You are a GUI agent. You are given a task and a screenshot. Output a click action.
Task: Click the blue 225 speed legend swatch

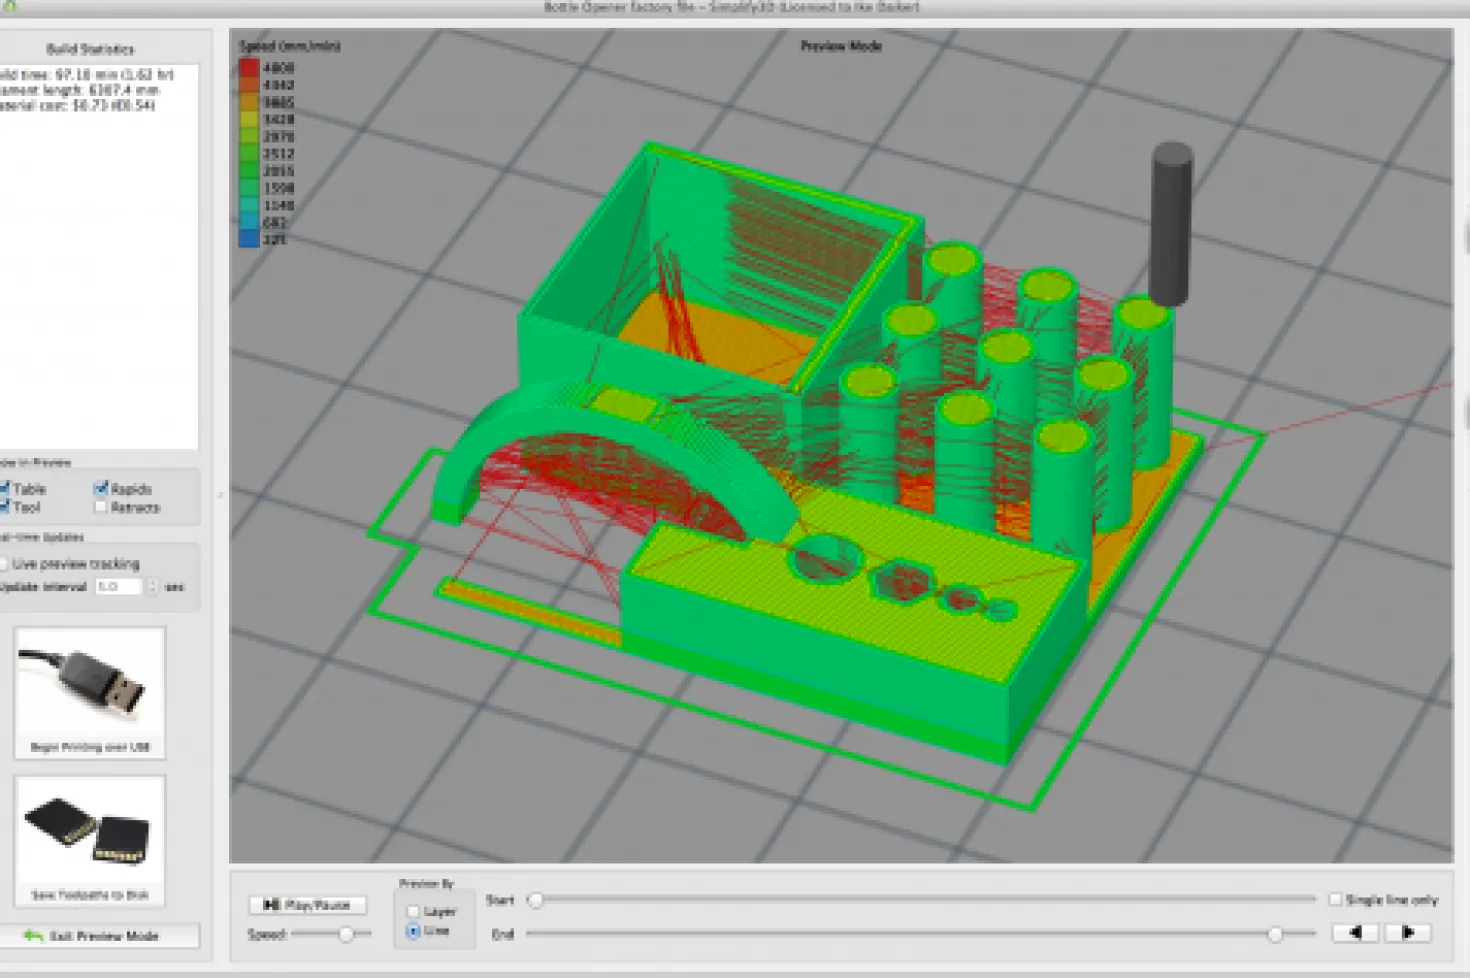pyautogui.click(x=249, y=240)
